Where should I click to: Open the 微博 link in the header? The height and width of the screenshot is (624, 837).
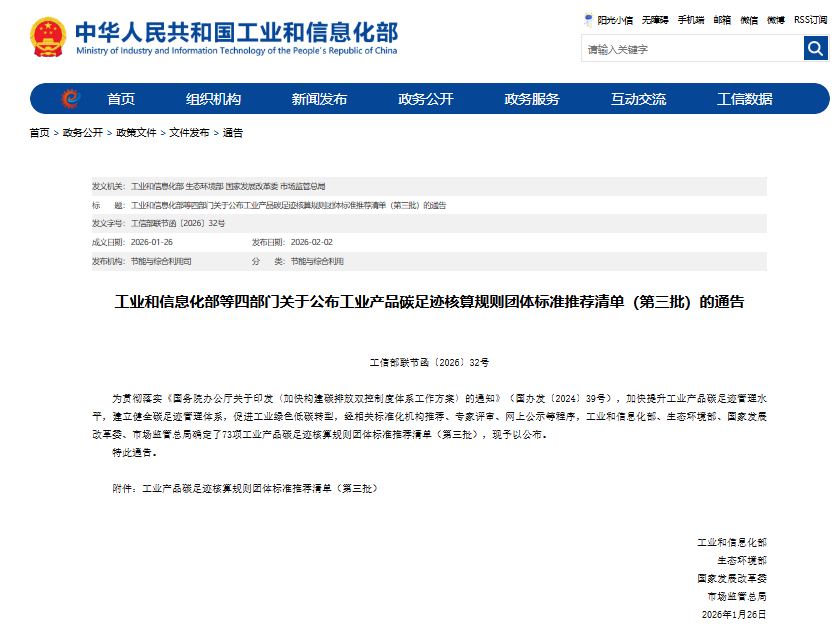(x=775, y=19)
